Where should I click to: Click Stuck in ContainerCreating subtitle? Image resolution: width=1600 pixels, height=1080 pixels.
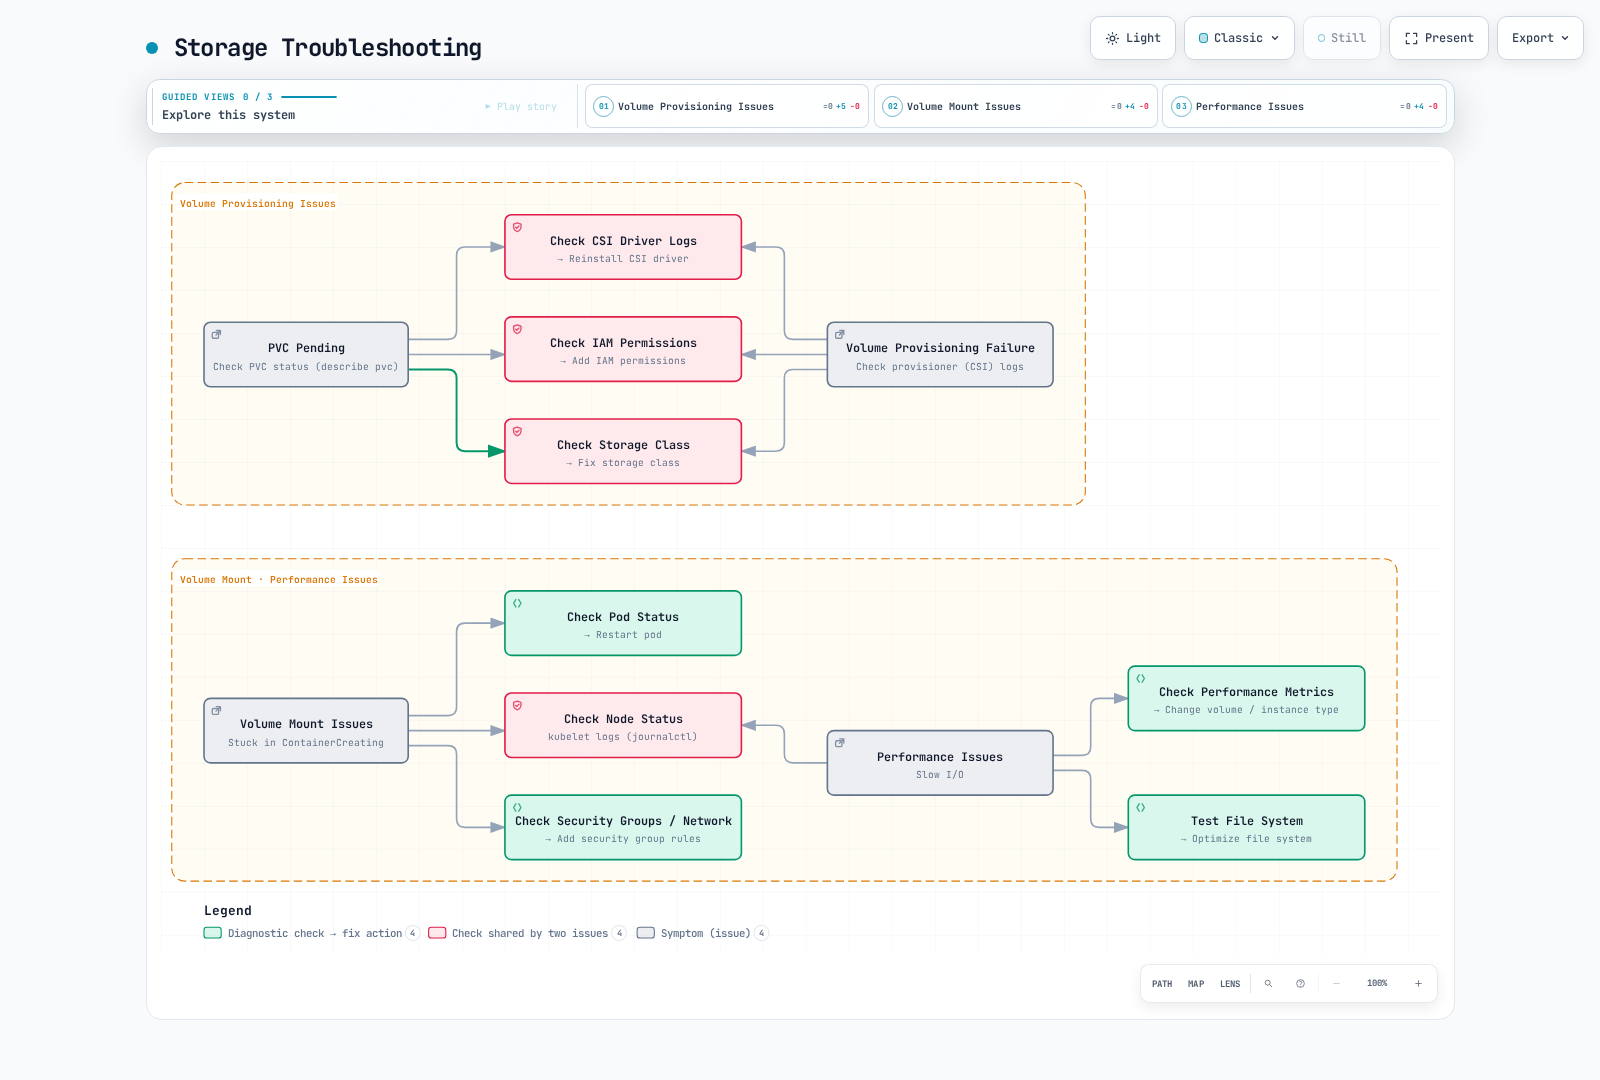306,743
